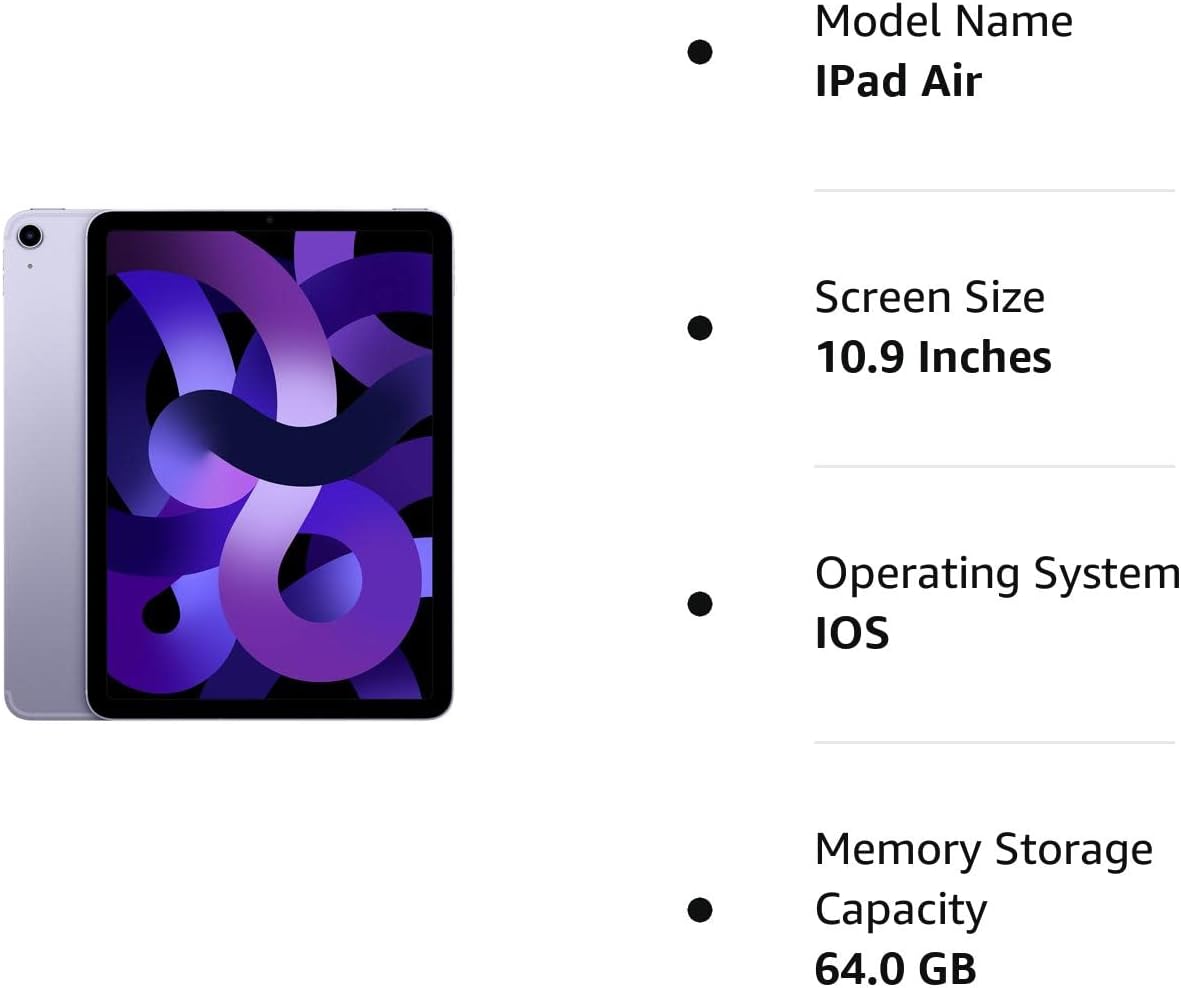This screenshot has height=988, width=1181.
Task: Click the bullet beside Screen Size
Action: (x=700, y=328)
